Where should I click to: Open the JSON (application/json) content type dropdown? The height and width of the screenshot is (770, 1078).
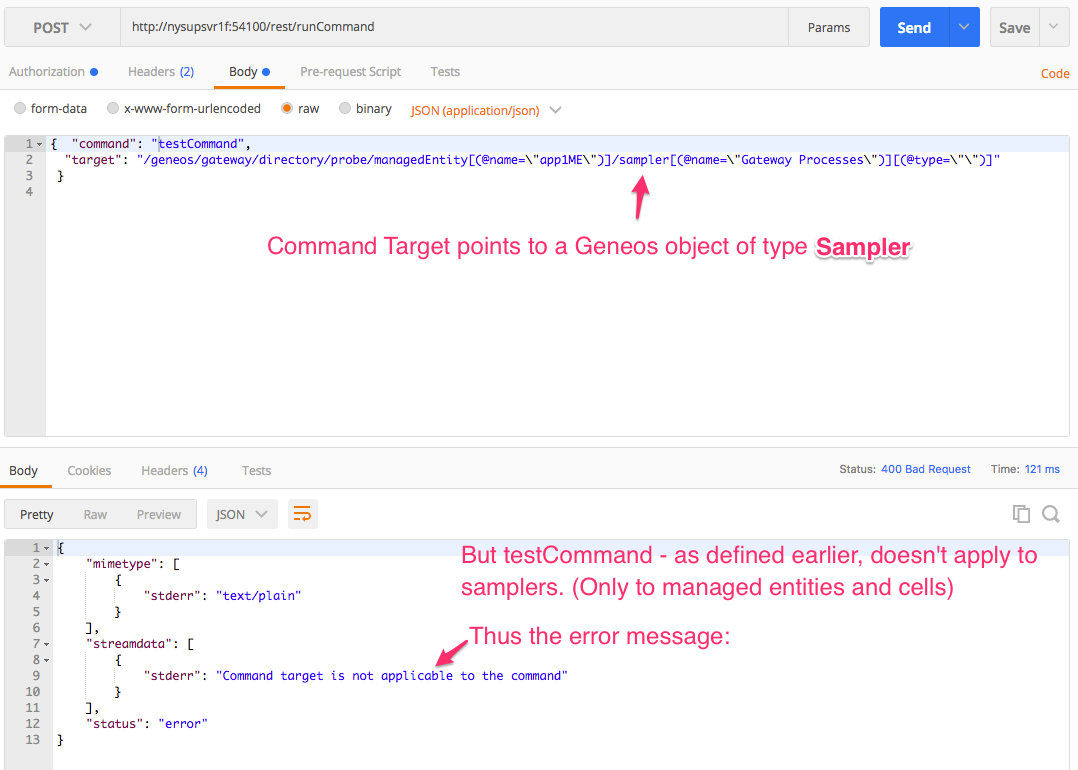[486, 110]
